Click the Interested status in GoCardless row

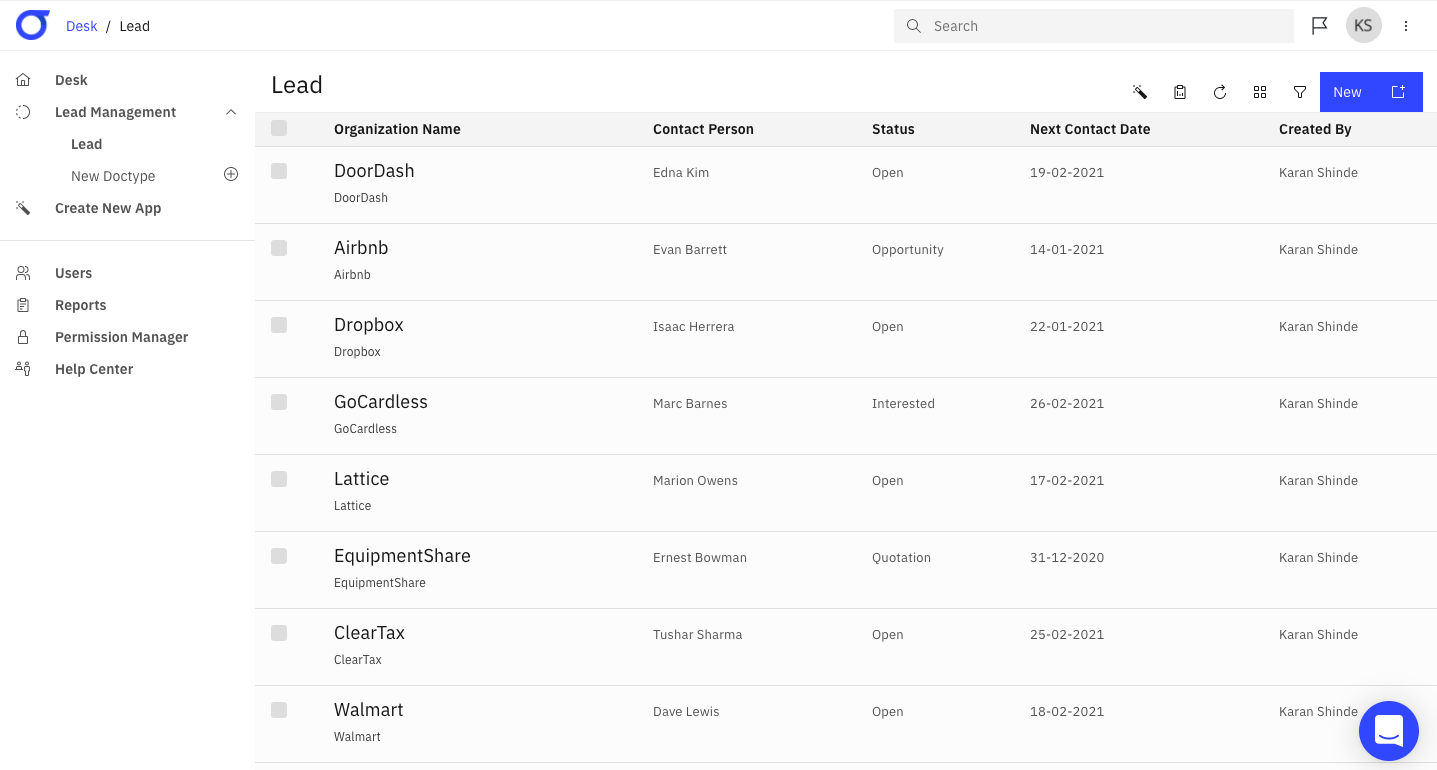coord(903,404)
